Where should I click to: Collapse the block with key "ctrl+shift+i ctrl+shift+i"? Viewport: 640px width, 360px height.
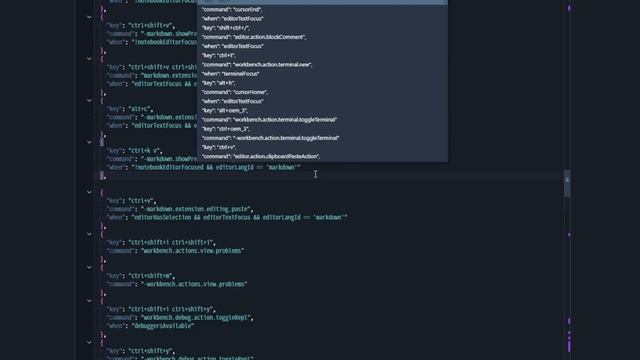[89, 234]
